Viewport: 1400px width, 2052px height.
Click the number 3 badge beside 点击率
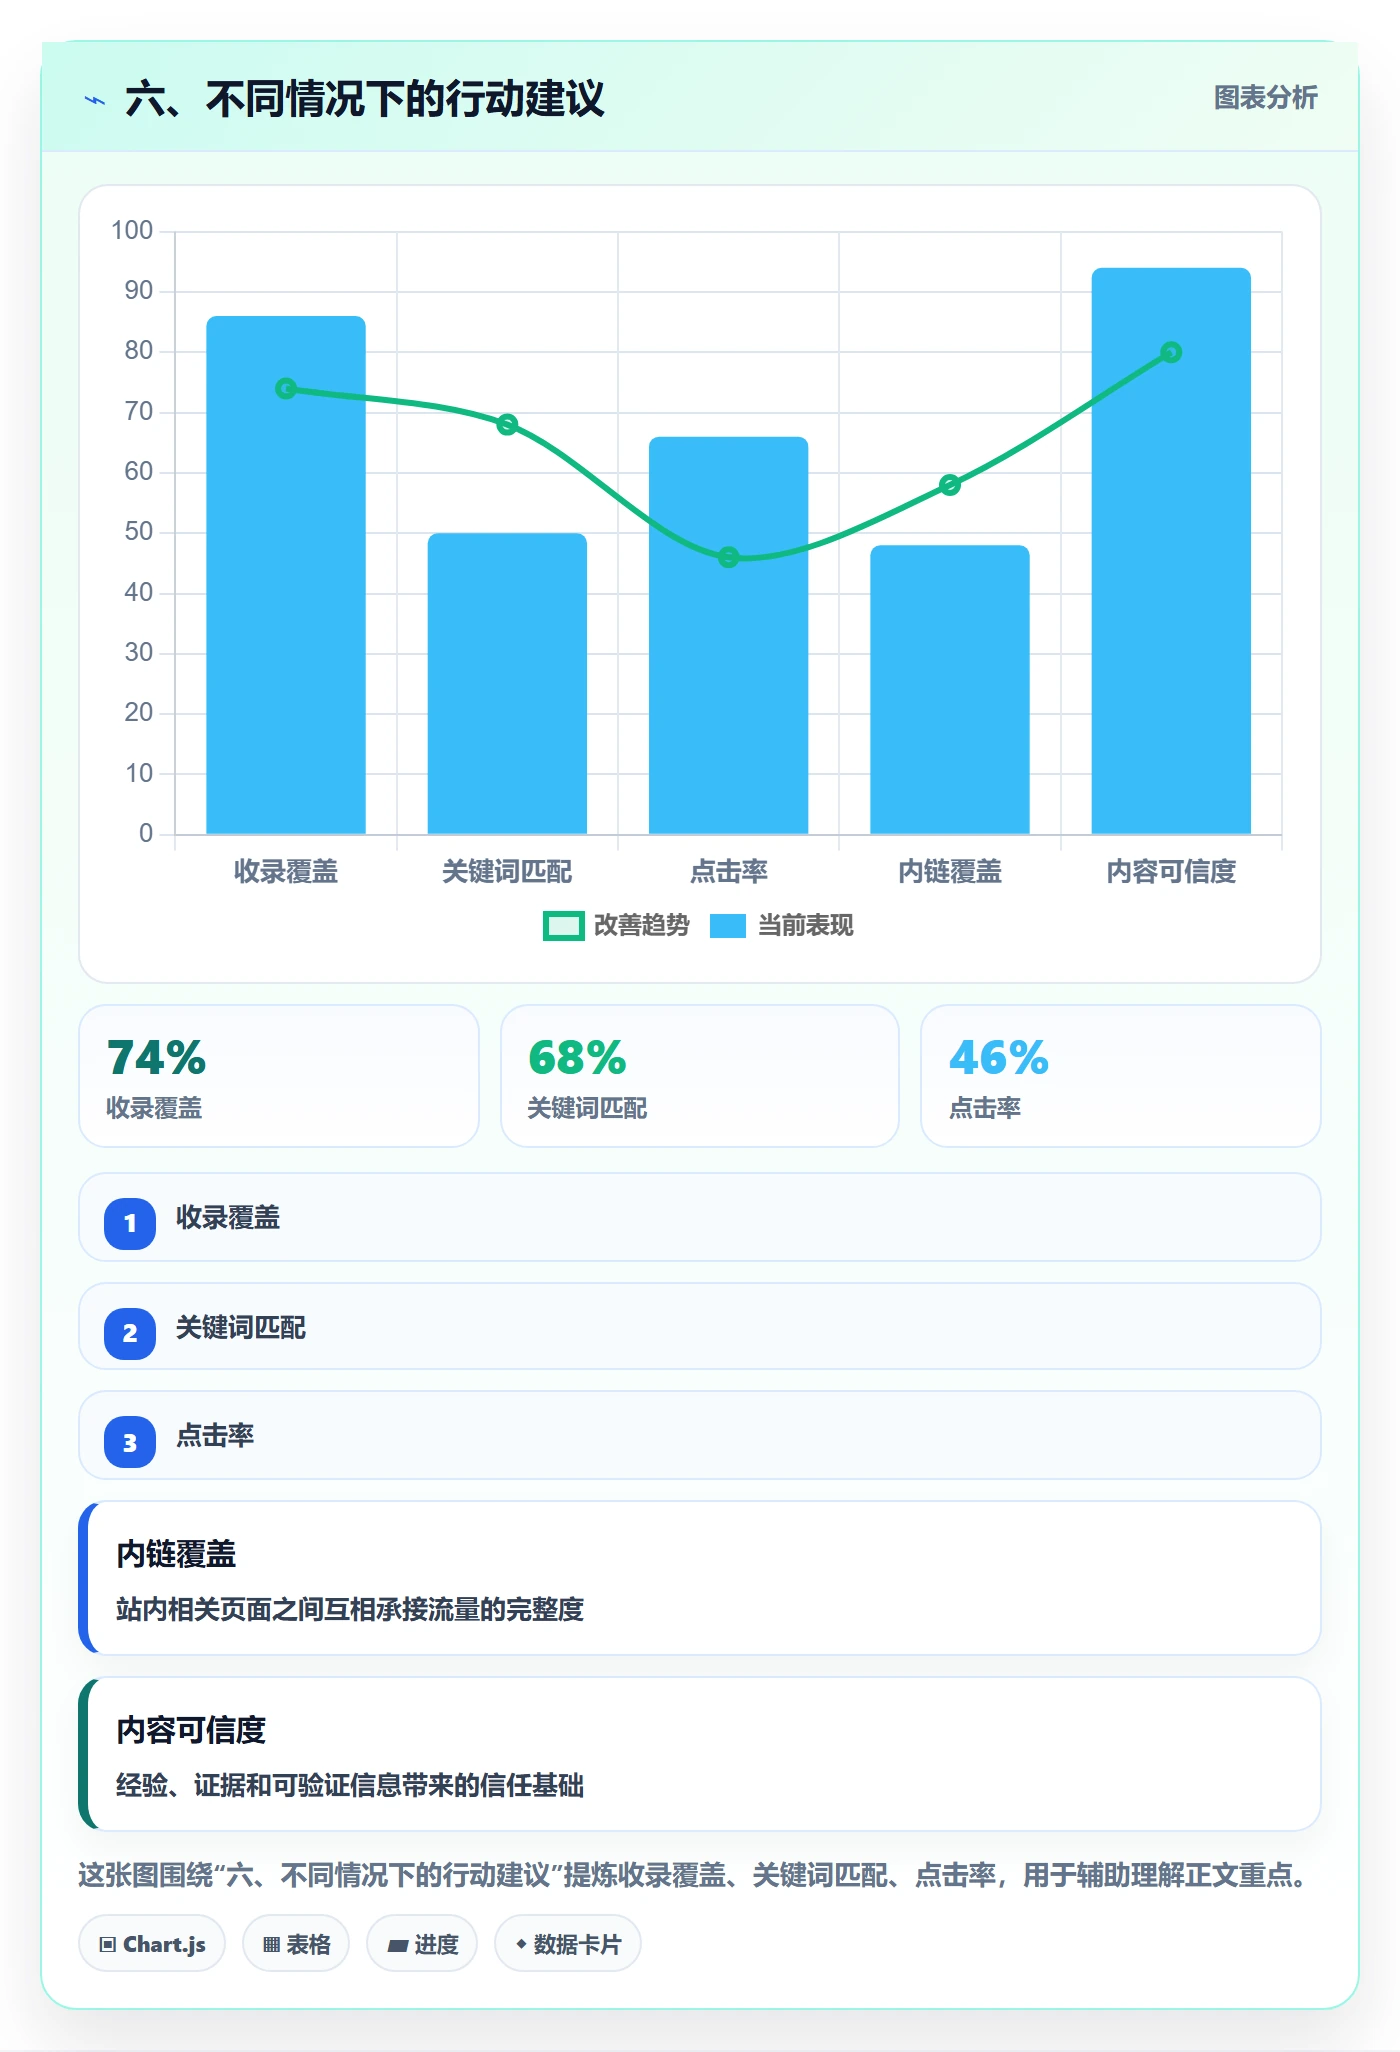(130, 1442)
